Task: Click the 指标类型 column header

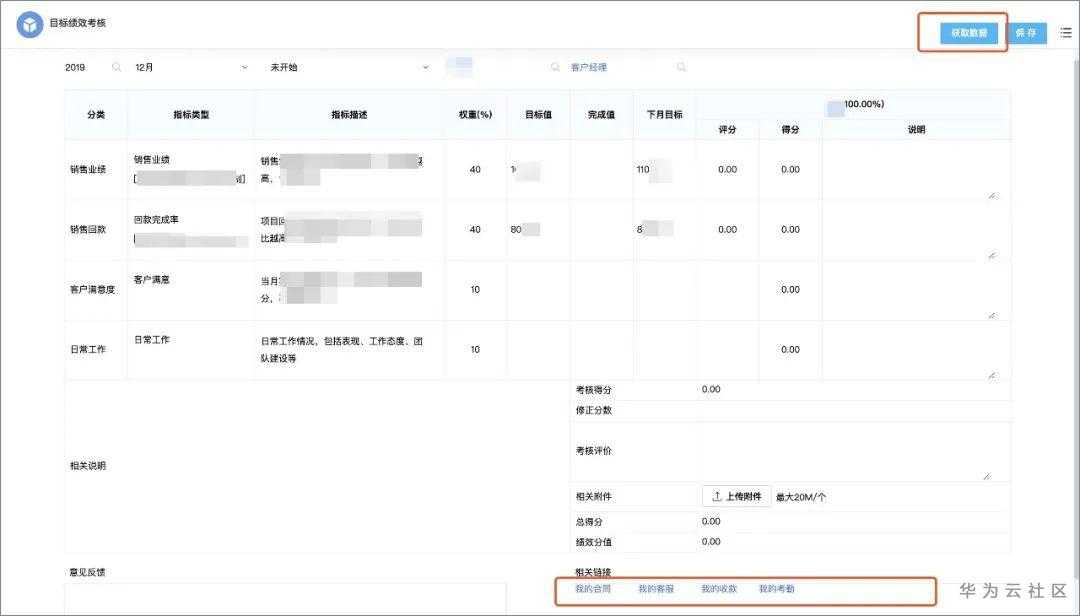Action: click(191, 114)
